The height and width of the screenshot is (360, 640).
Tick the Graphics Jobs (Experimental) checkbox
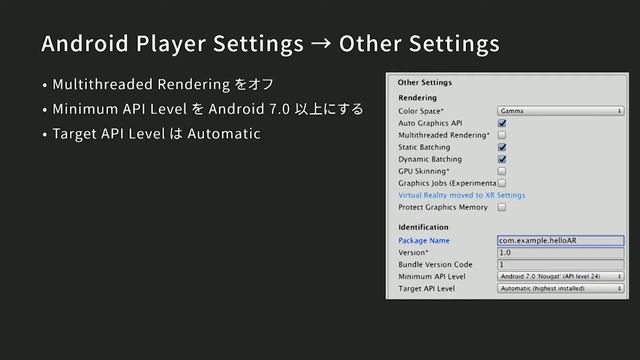pyautogui.click(x=502, y=183)
